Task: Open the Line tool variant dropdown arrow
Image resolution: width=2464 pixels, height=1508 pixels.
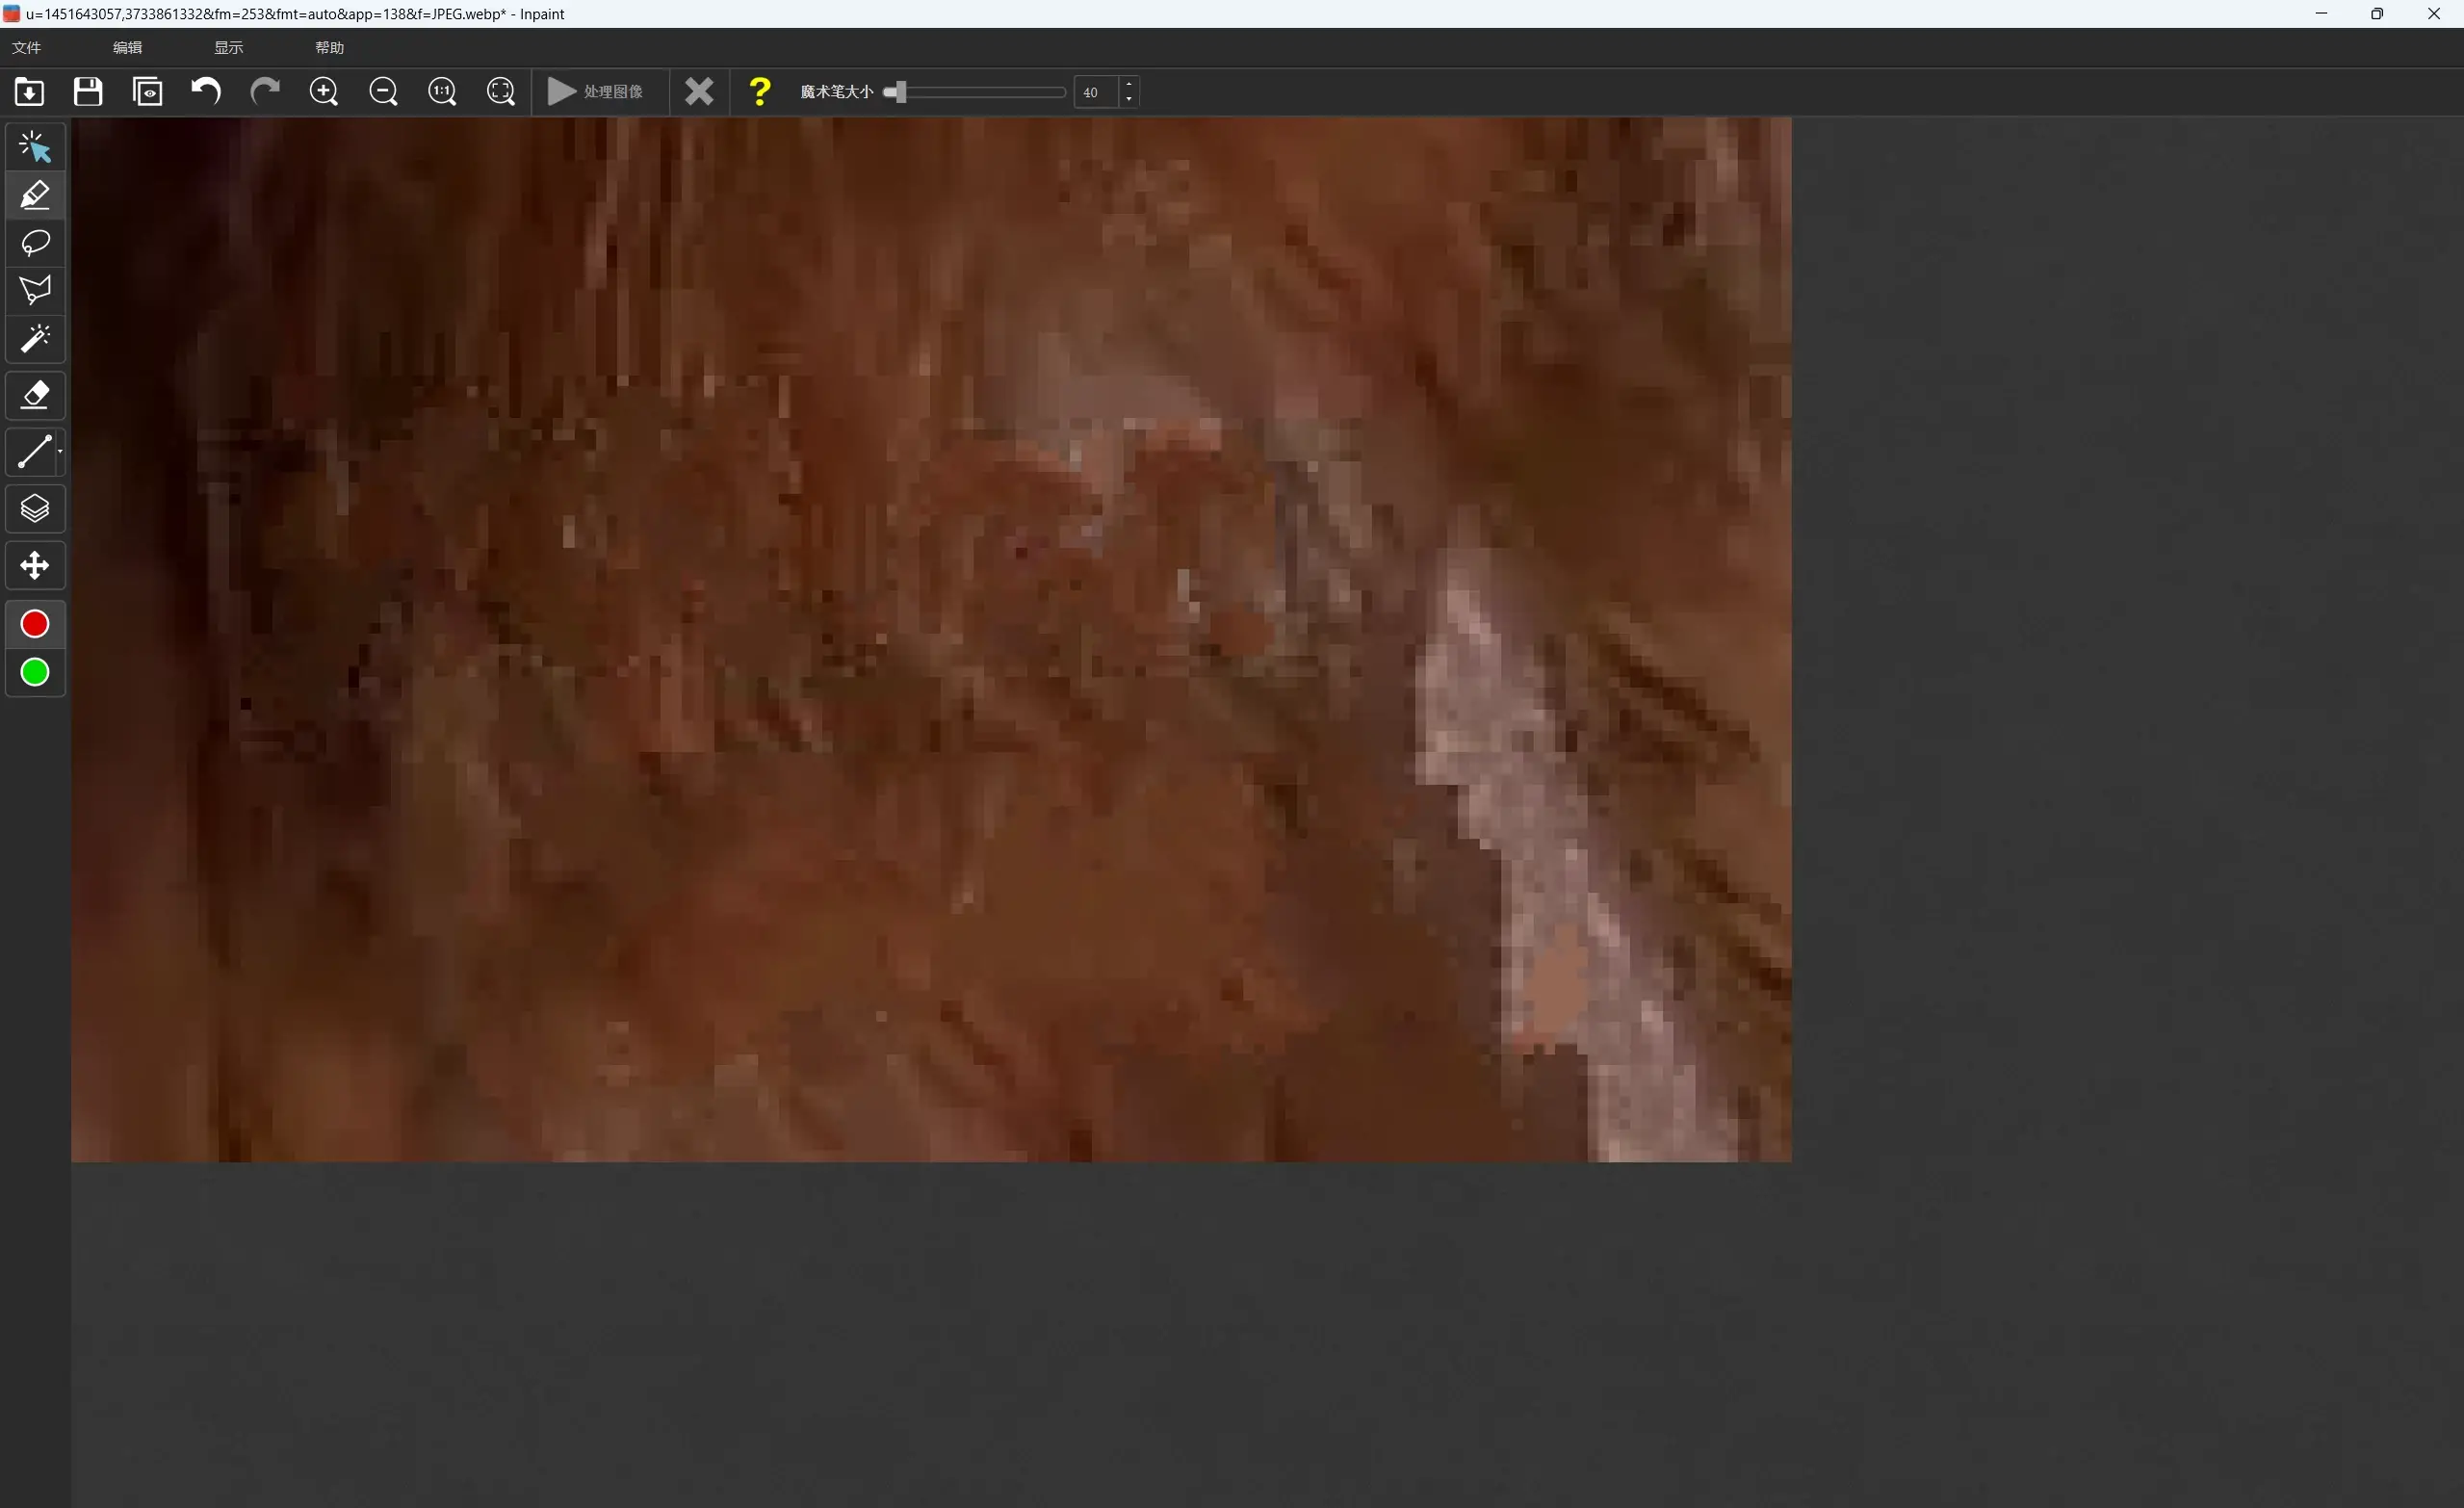Action: [x=58, y=451]
